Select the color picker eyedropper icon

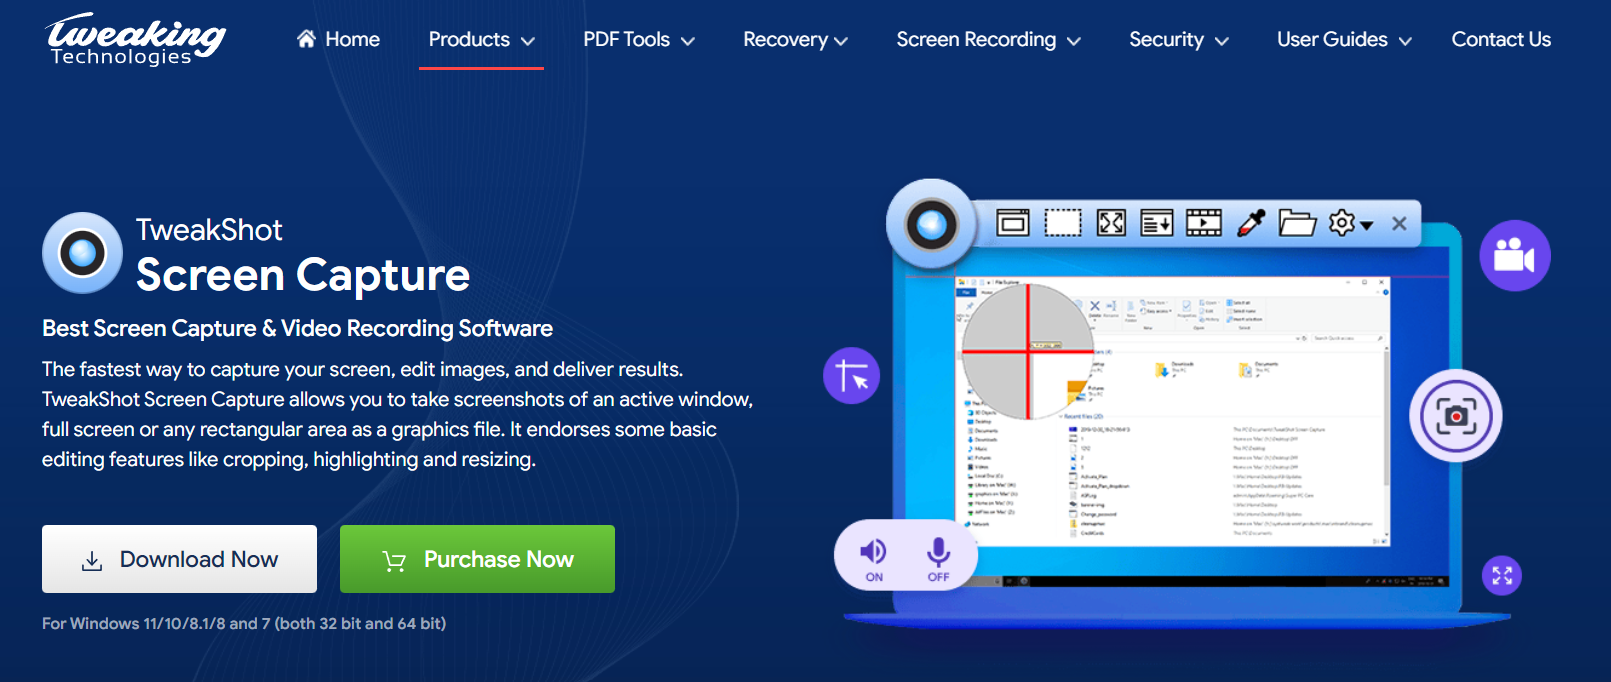coord(1251,222)
